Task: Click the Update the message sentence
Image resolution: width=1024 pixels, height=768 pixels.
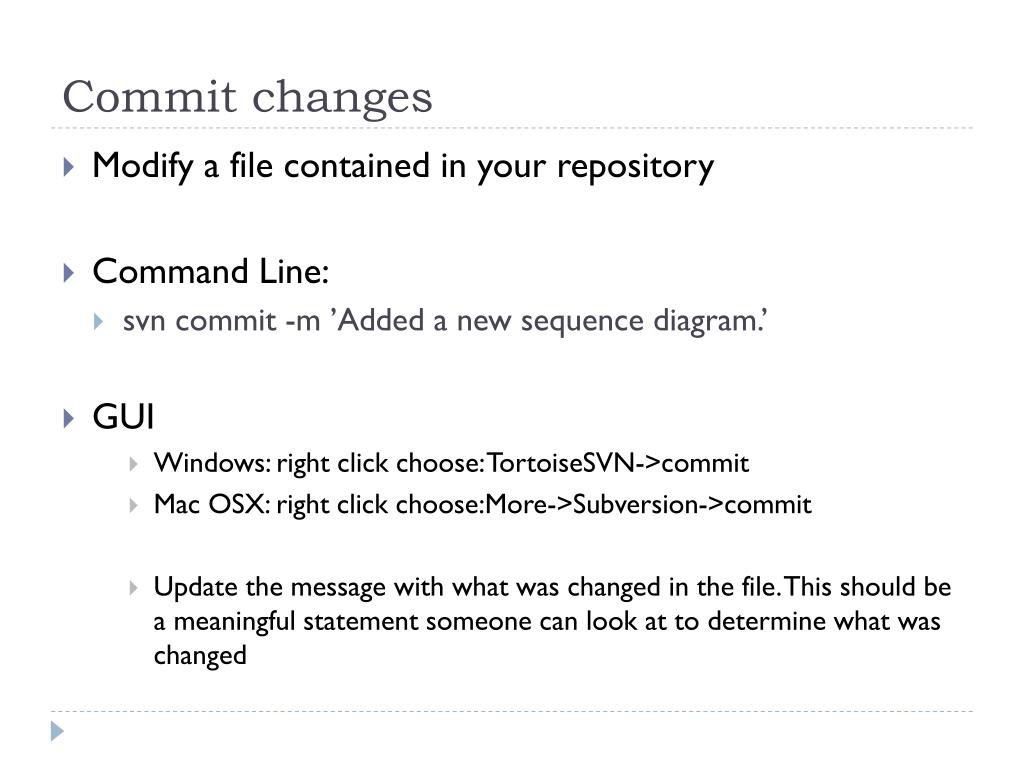Action: click(x=552, y=621)
